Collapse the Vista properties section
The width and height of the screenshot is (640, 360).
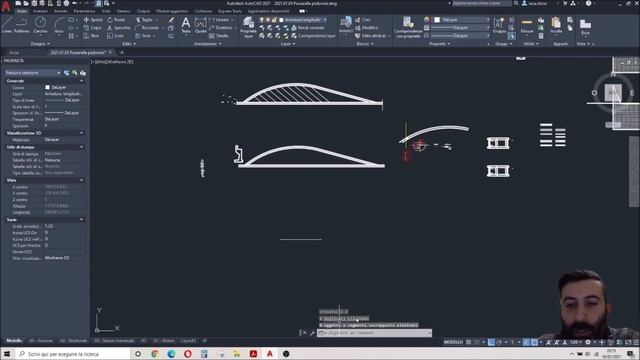[82, 180]
